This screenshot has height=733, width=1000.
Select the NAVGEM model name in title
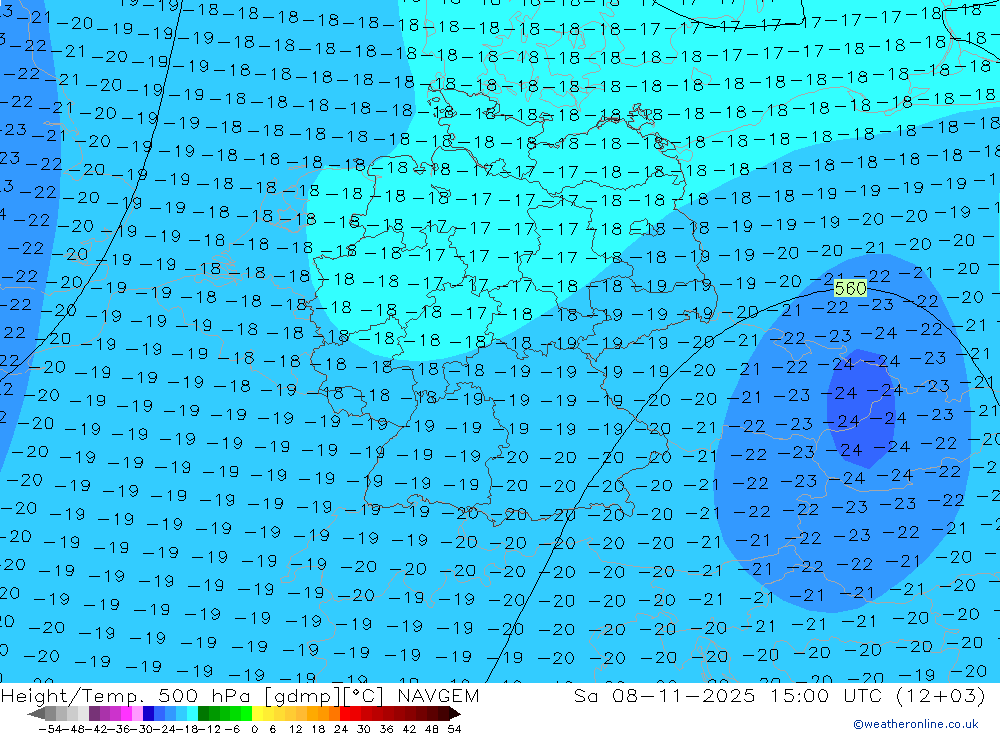(438, 695)
